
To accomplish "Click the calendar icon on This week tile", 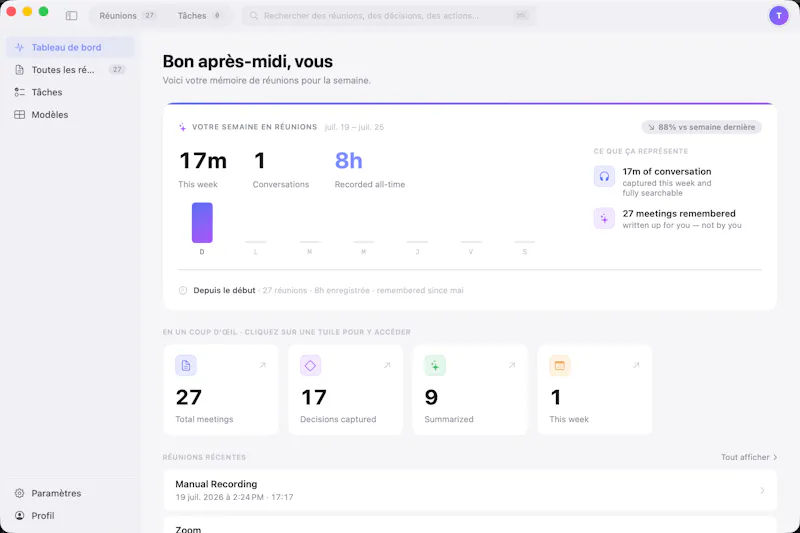I will point(559,365).
